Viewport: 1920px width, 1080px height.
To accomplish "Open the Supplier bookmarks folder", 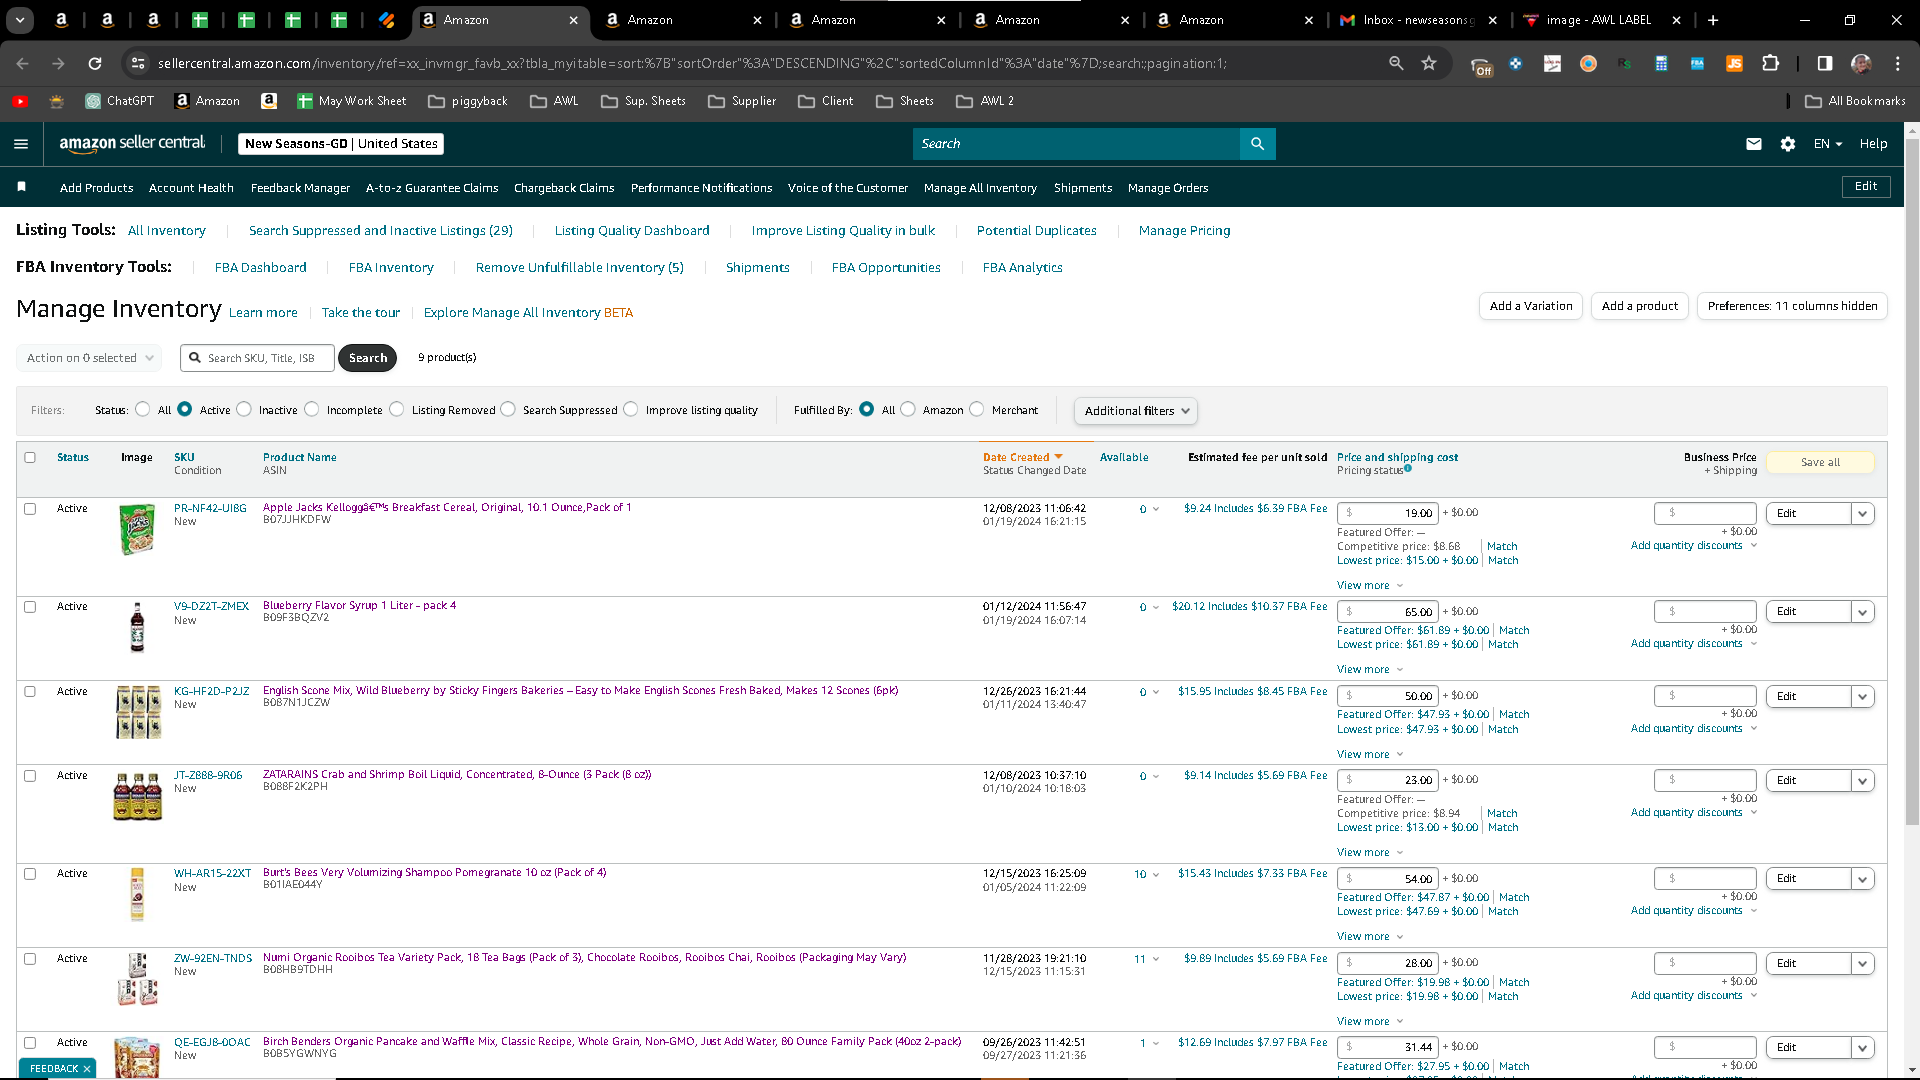I will tap(742, 101).
